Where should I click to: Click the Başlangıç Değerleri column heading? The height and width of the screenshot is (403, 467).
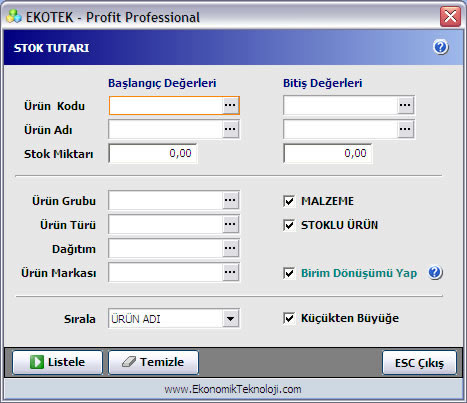pyautogui.click(x=162, y=83)
